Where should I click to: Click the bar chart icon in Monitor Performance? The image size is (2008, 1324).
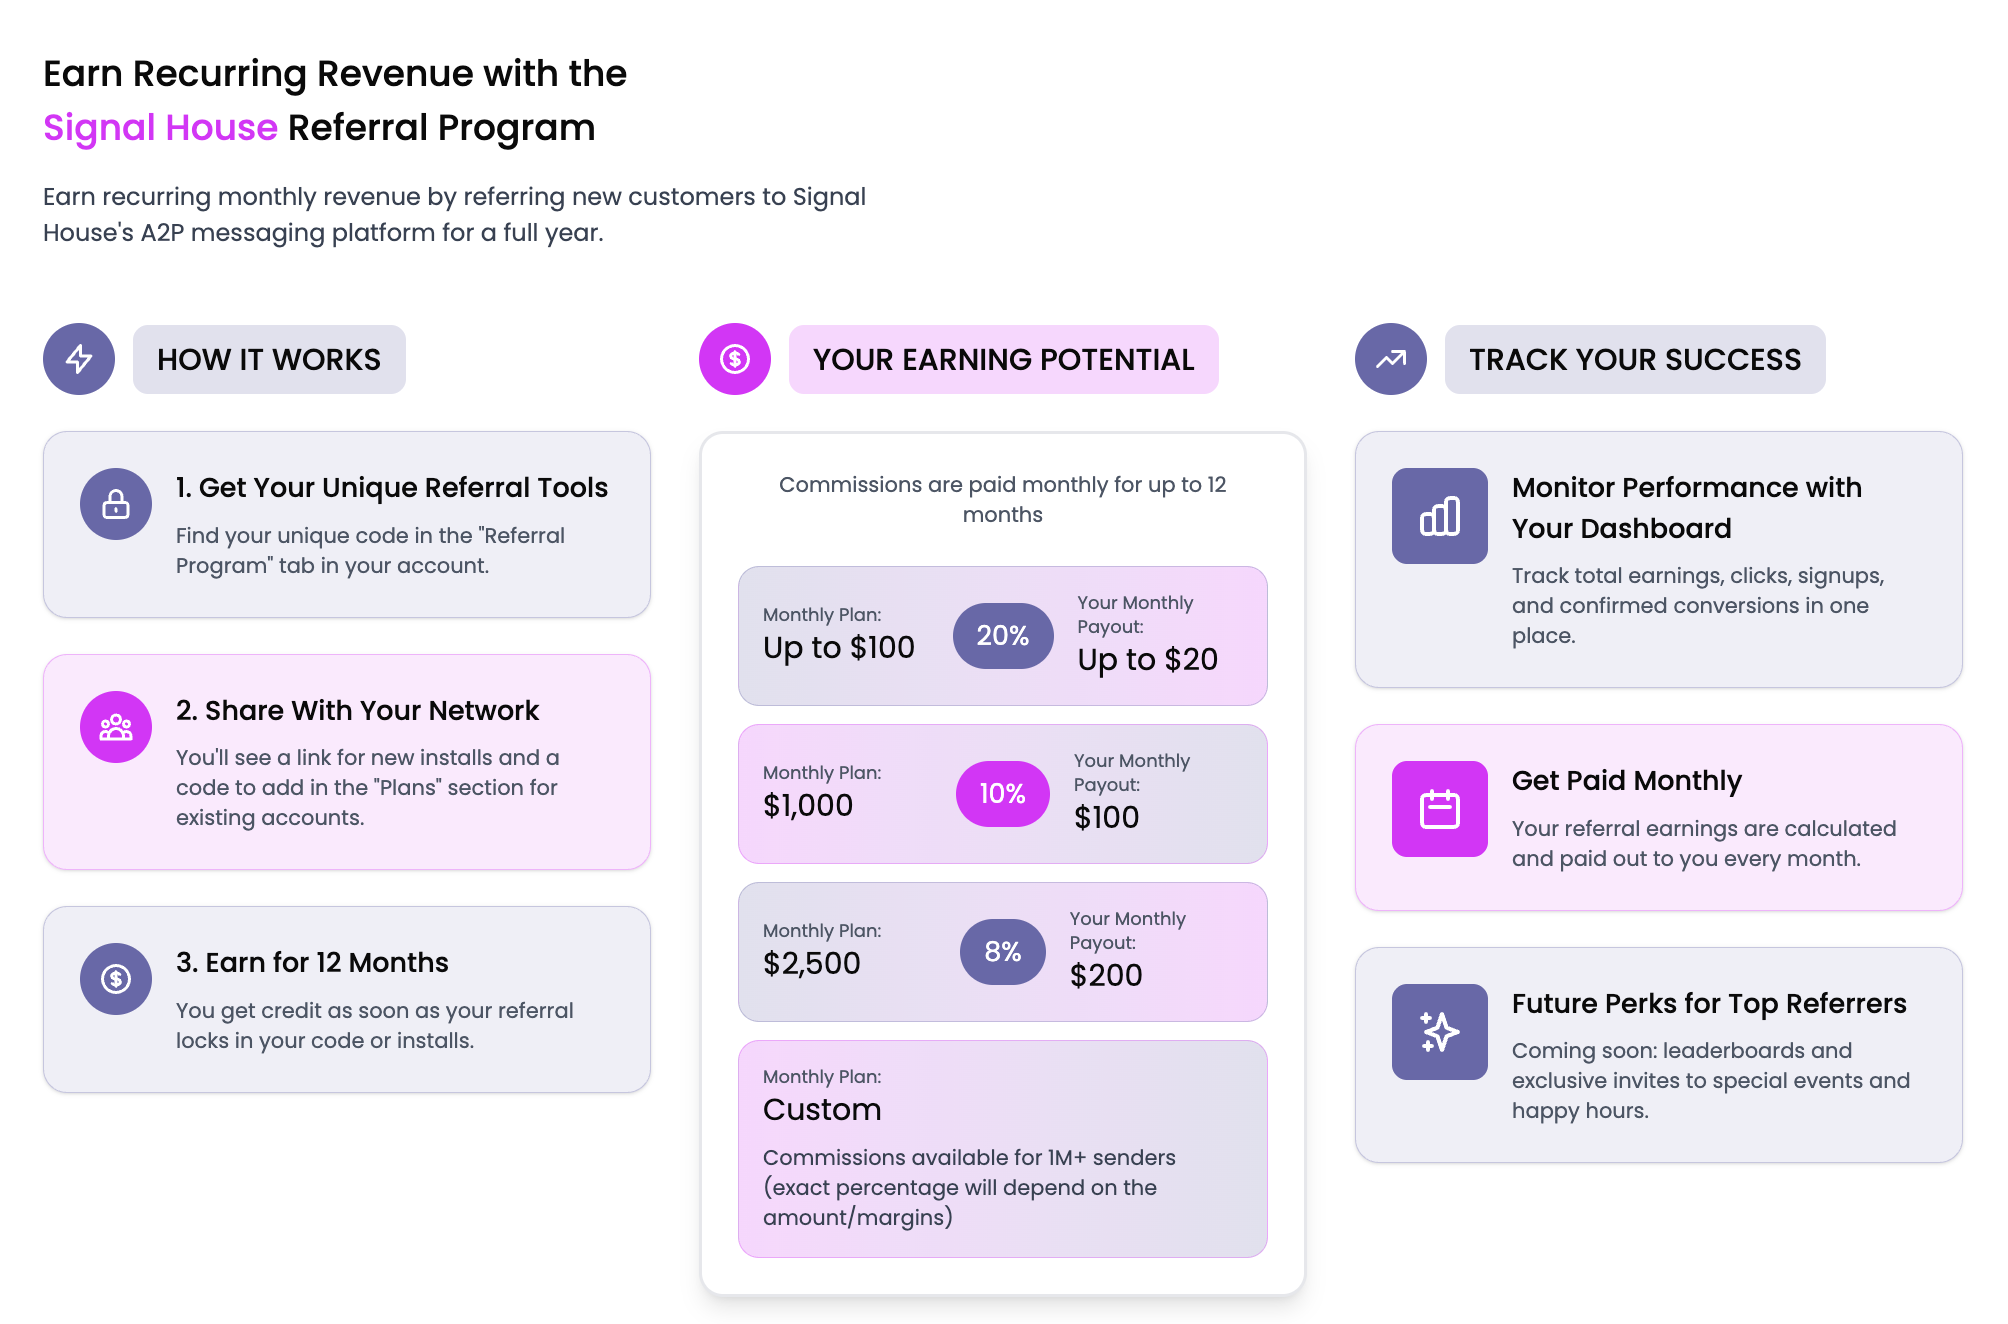click(x=1440, y=516)
